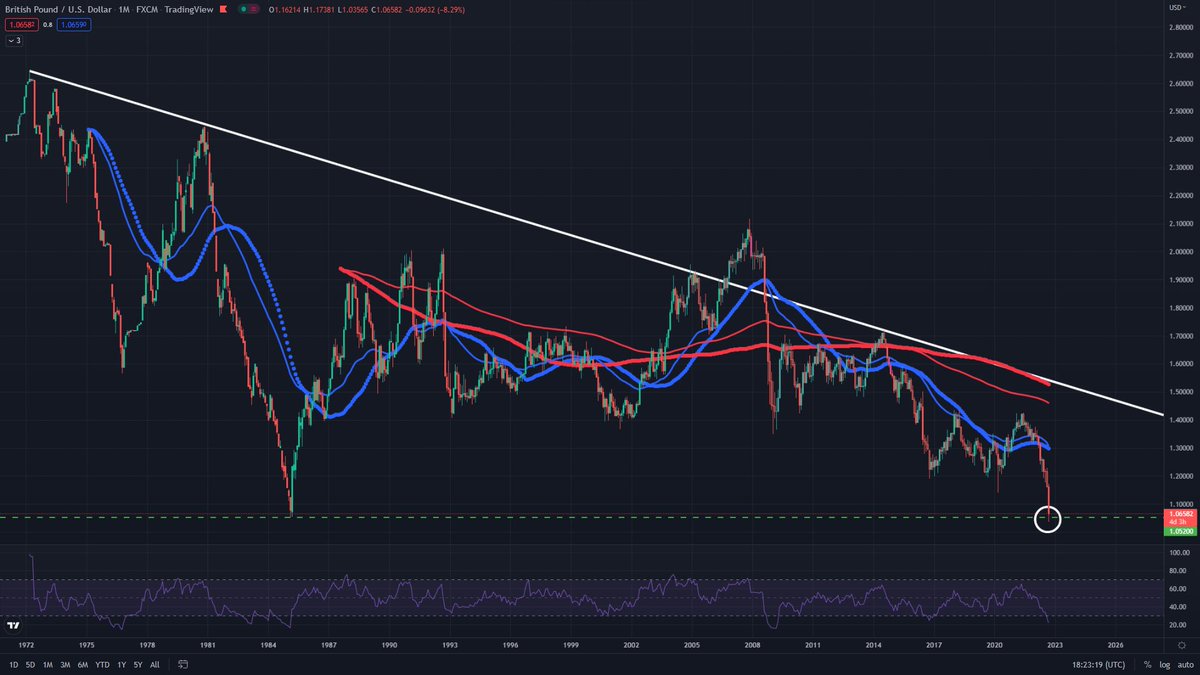
Task: Click the circled candle low near 1.05
Action: (x=1048, y=518)
